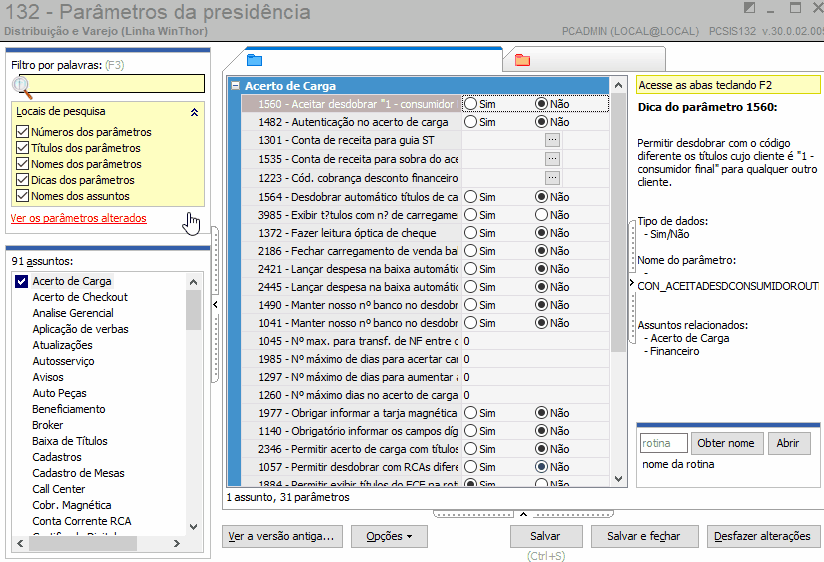Viewport: 824px width, 562px height.
Task: Click value of parameter 1045
Action: [x=535, y=341]
